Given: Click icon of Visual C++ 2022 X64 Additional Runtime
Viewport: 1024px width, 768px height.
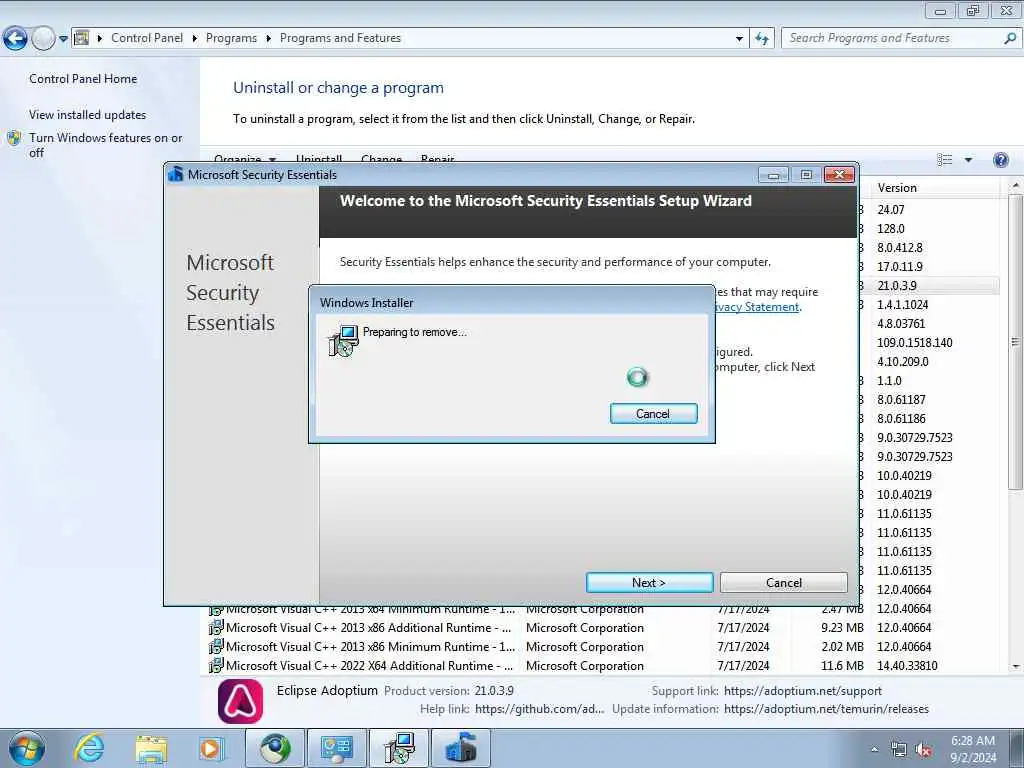Looking at the screenshot, I should click(x=216, y=665).
